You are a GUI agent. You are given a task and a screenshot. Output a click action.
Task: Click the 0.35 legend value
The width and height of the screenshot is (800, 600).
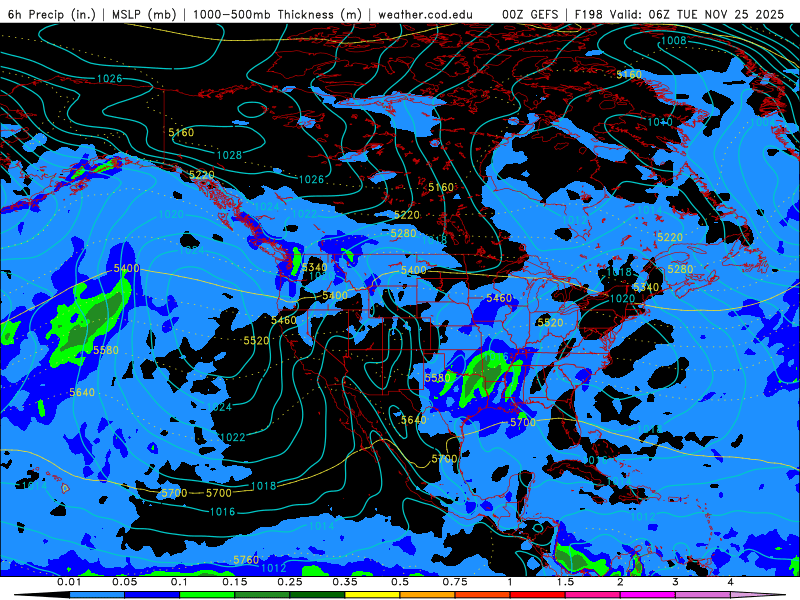pos(344,582)
